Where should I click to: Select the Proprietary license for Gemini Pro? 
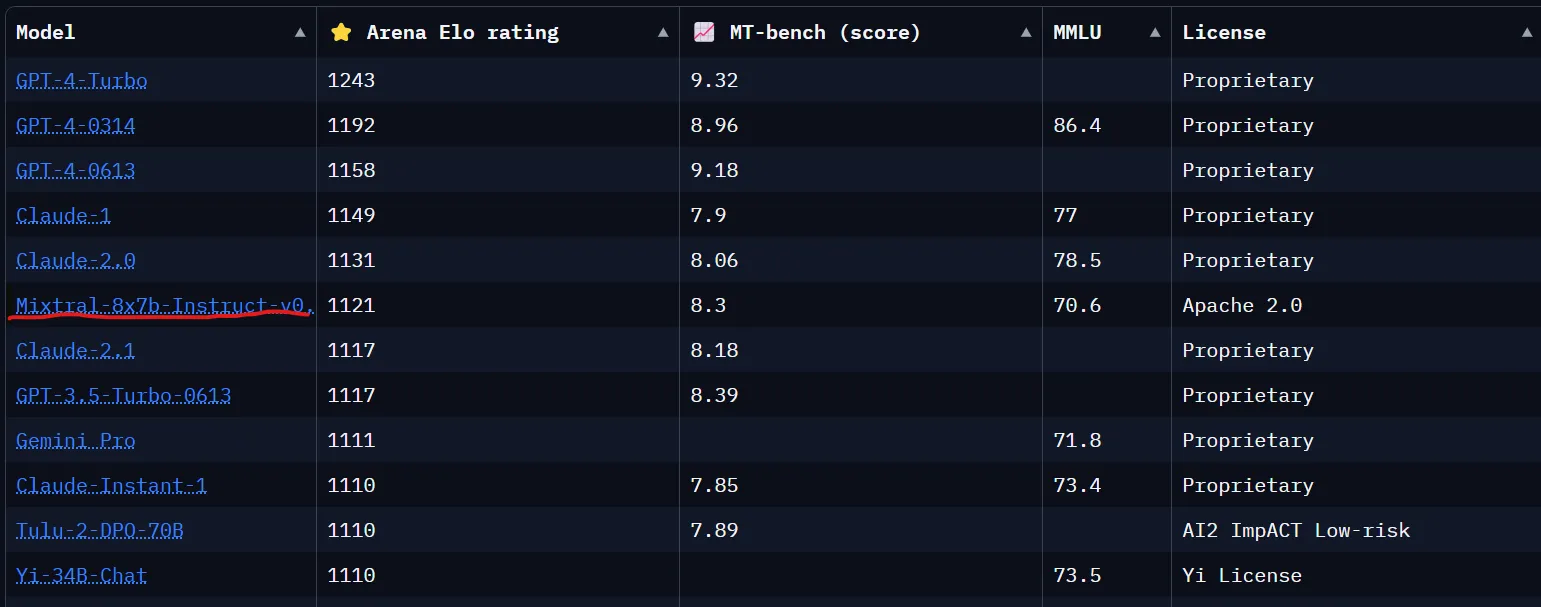[x=1248, y=440]
